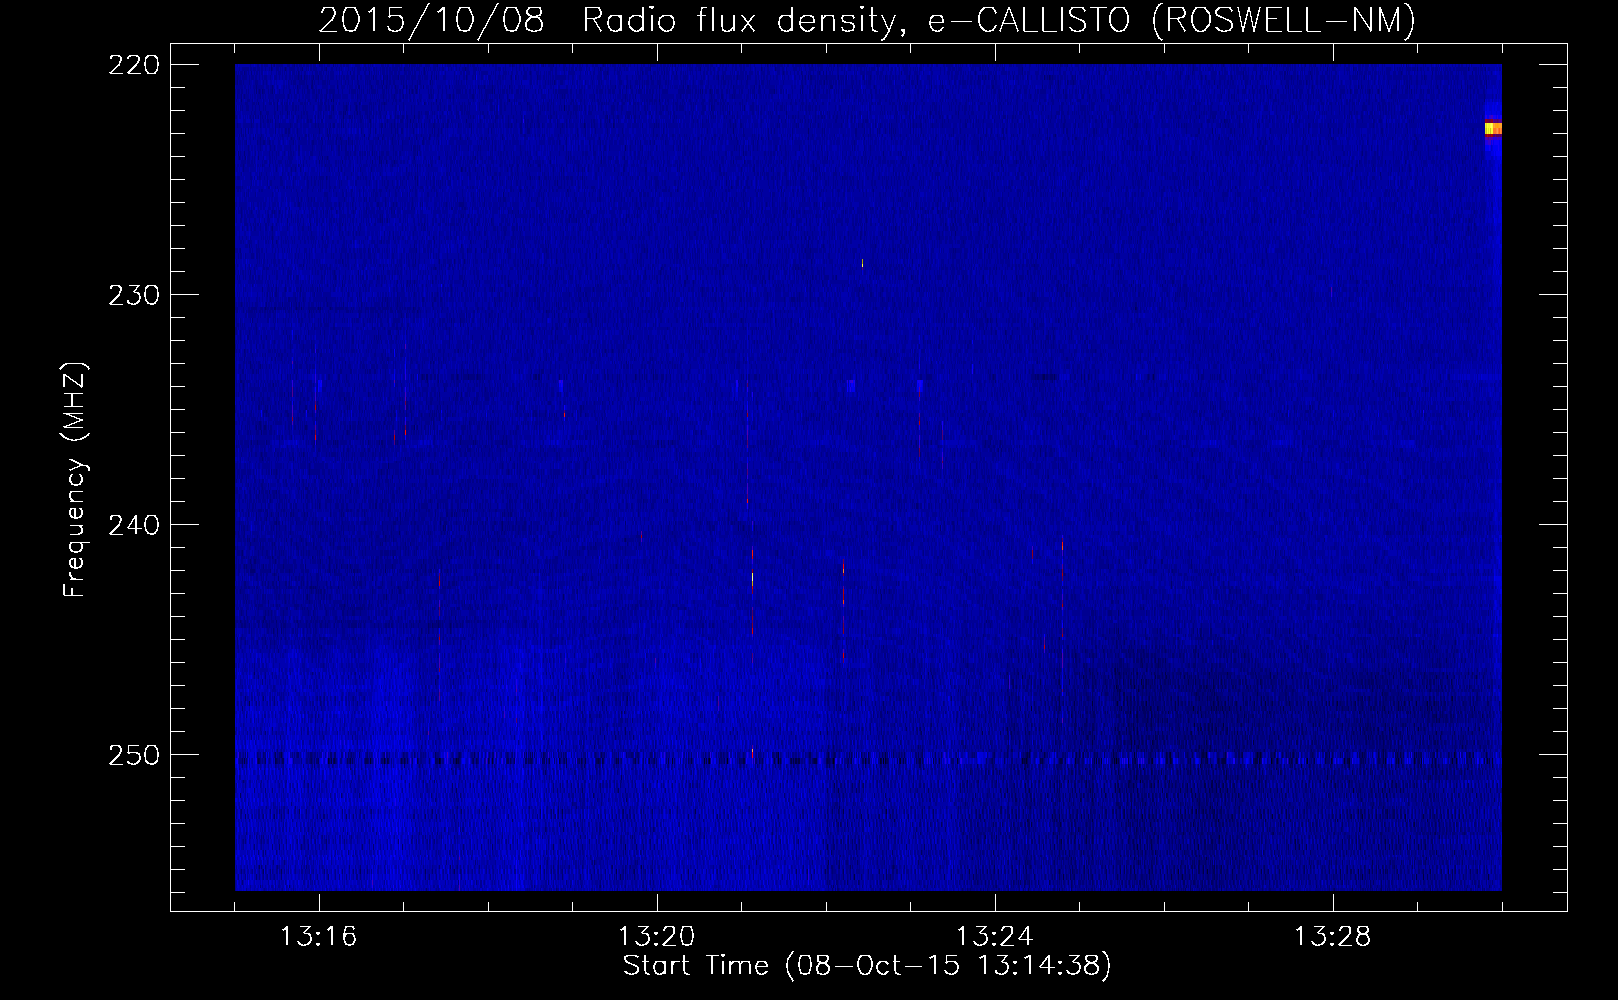
Task: Click the 220 frequency tick label
Action: coord(133,65)
